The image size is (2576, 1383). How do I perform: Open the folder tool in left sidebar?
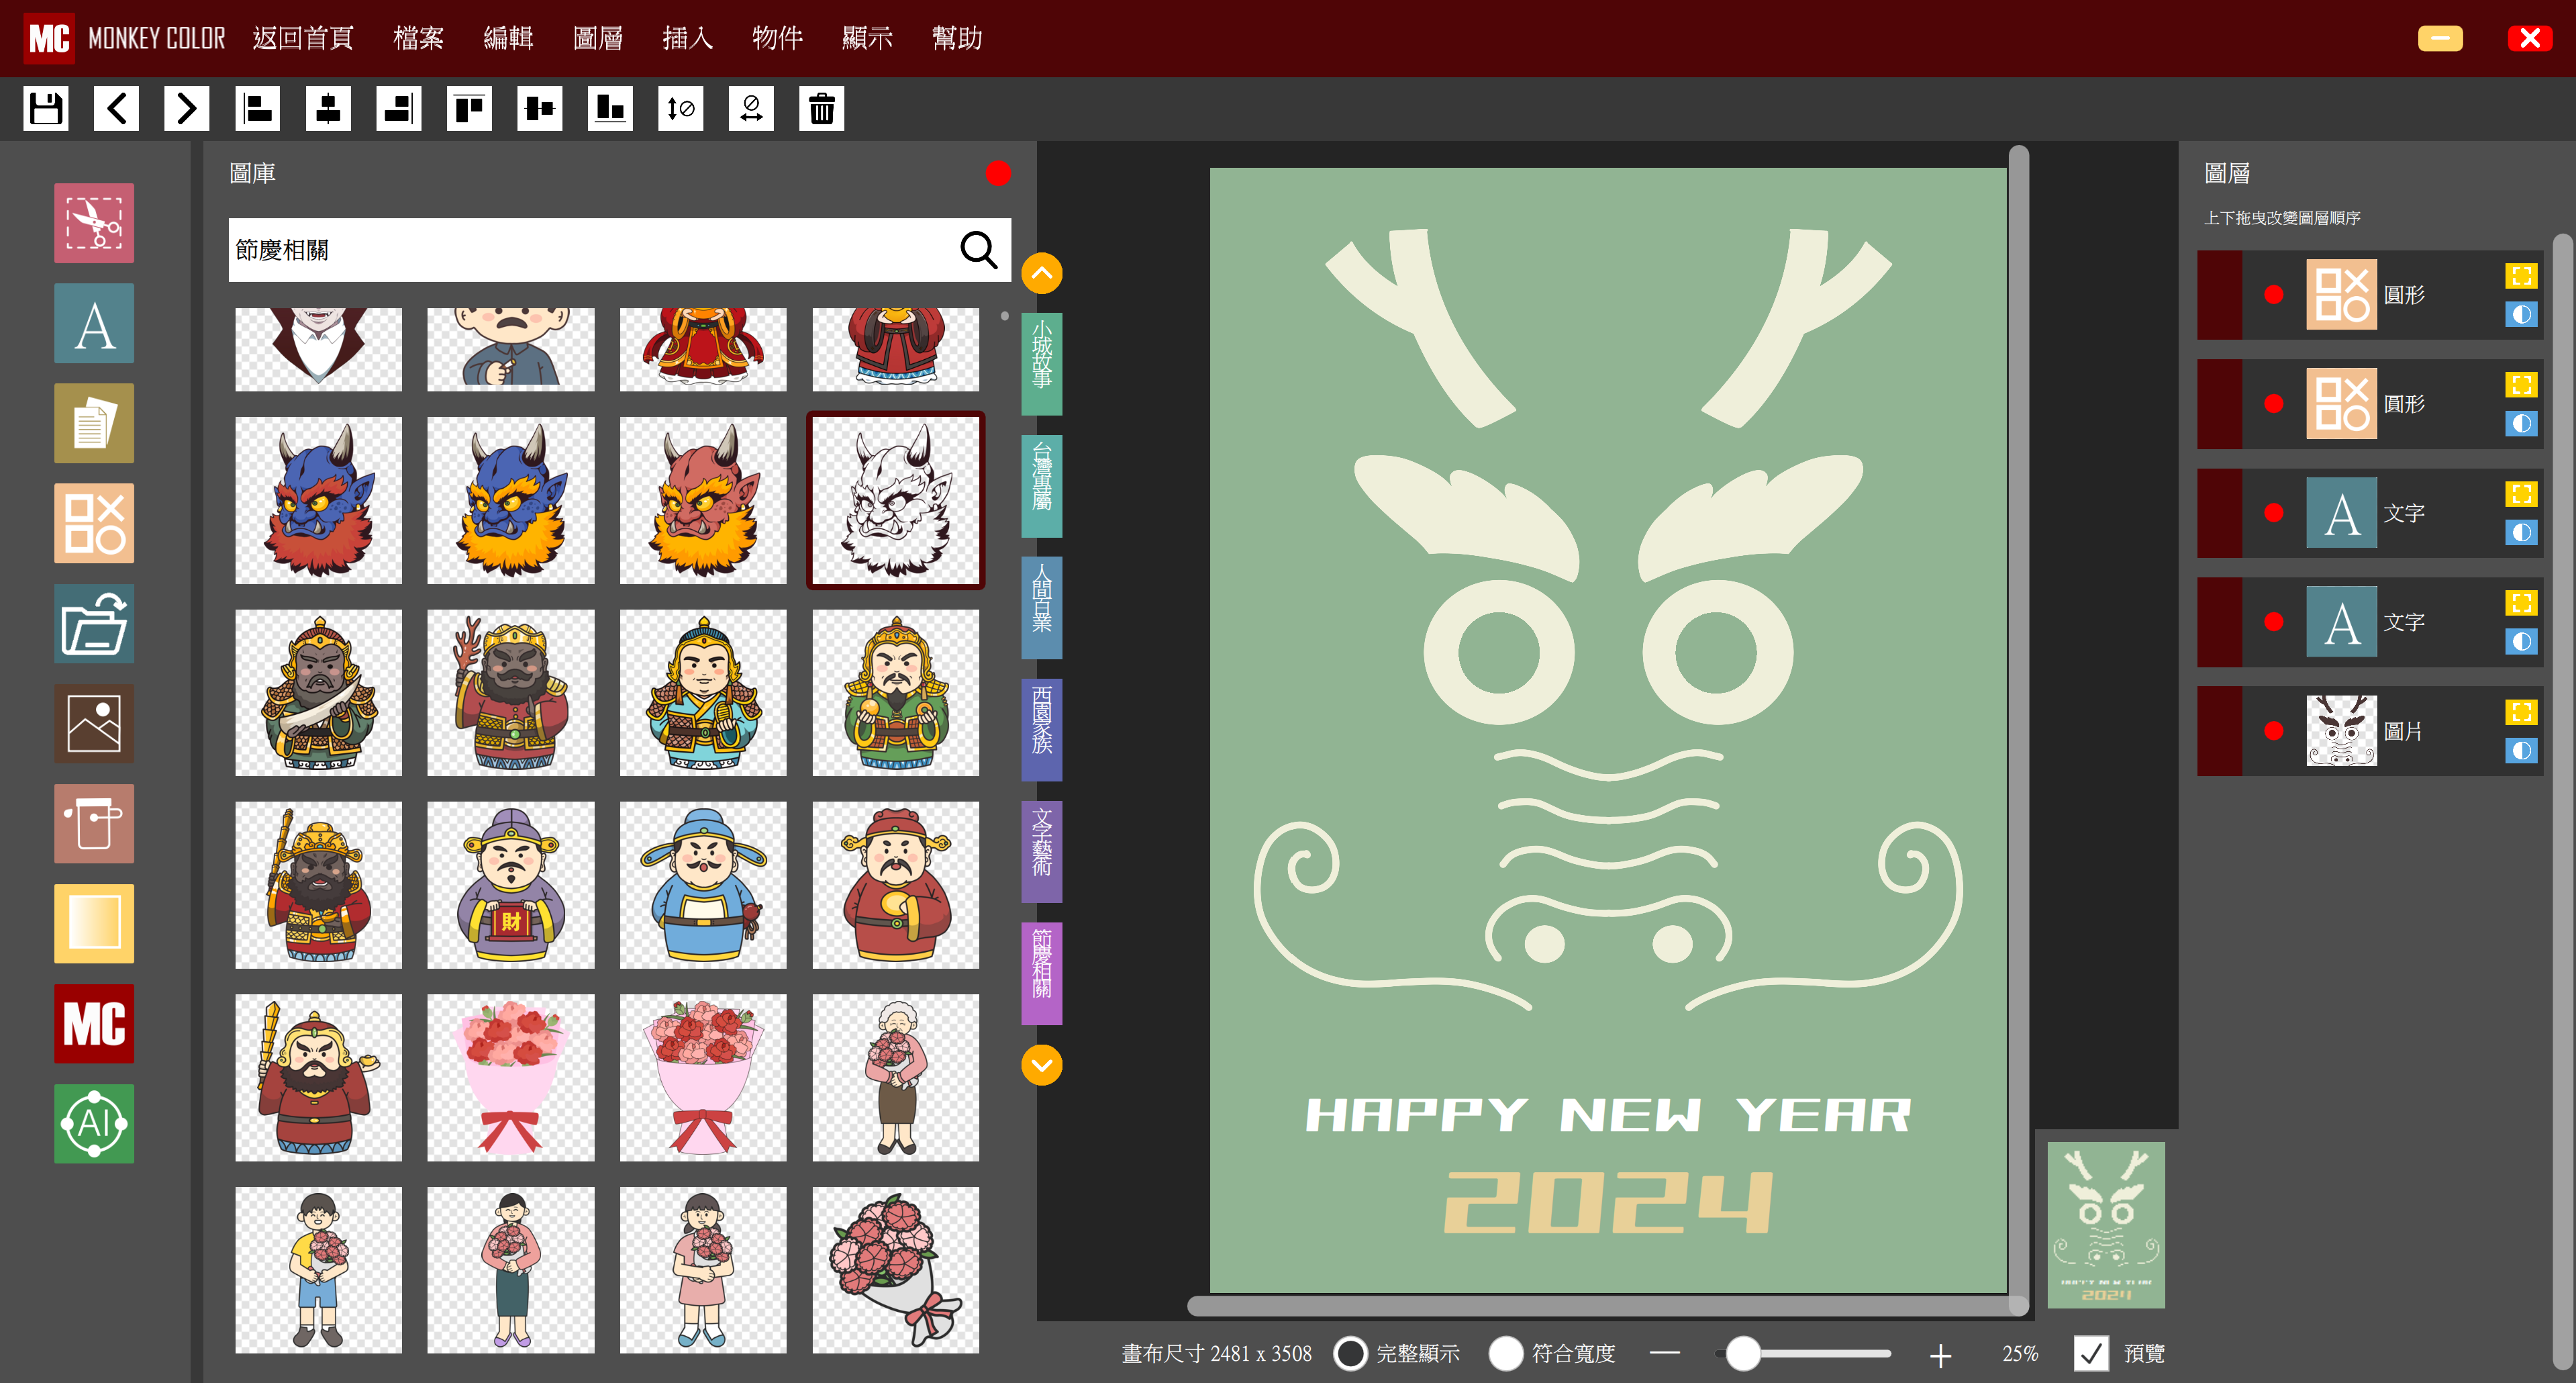tap(94, 623)
